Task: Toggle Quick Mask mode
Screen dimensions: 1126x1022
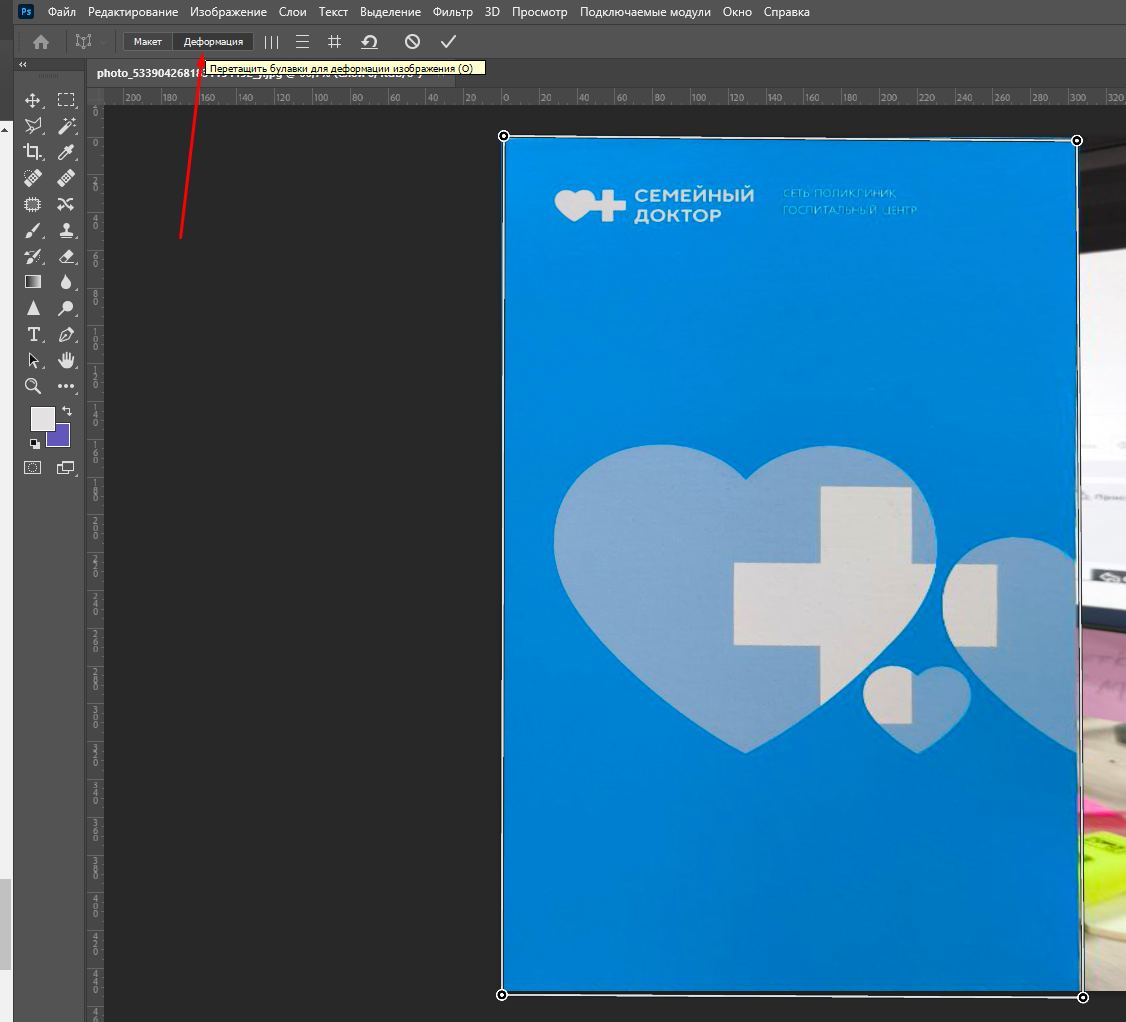Action: (32, 468)
